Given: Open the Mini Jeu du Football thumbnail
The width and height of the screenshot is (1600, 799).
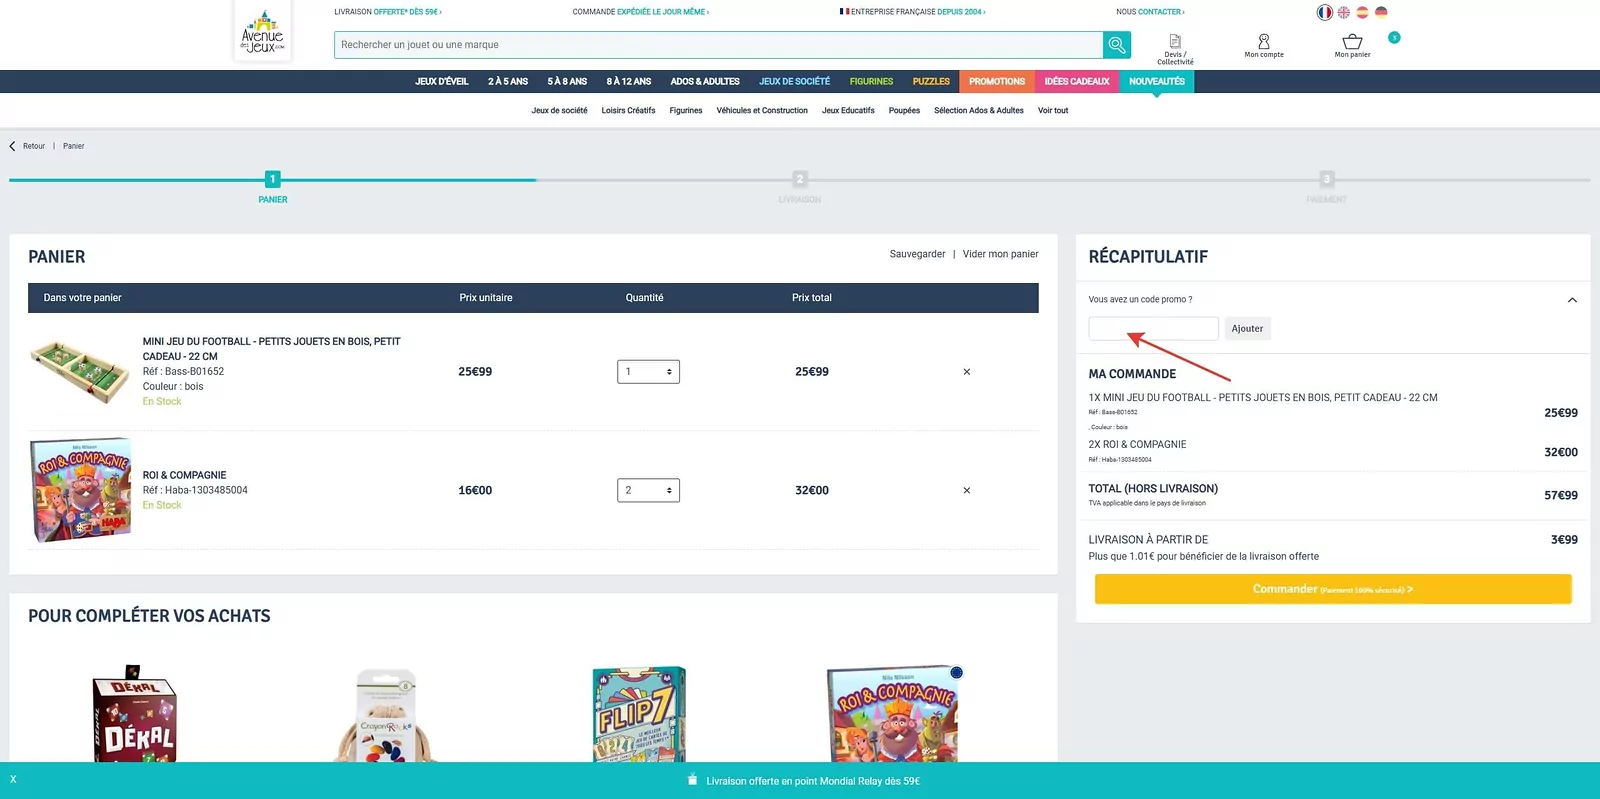Looking at the screenshot, I should pyautogui.click(x=80, y=371).
